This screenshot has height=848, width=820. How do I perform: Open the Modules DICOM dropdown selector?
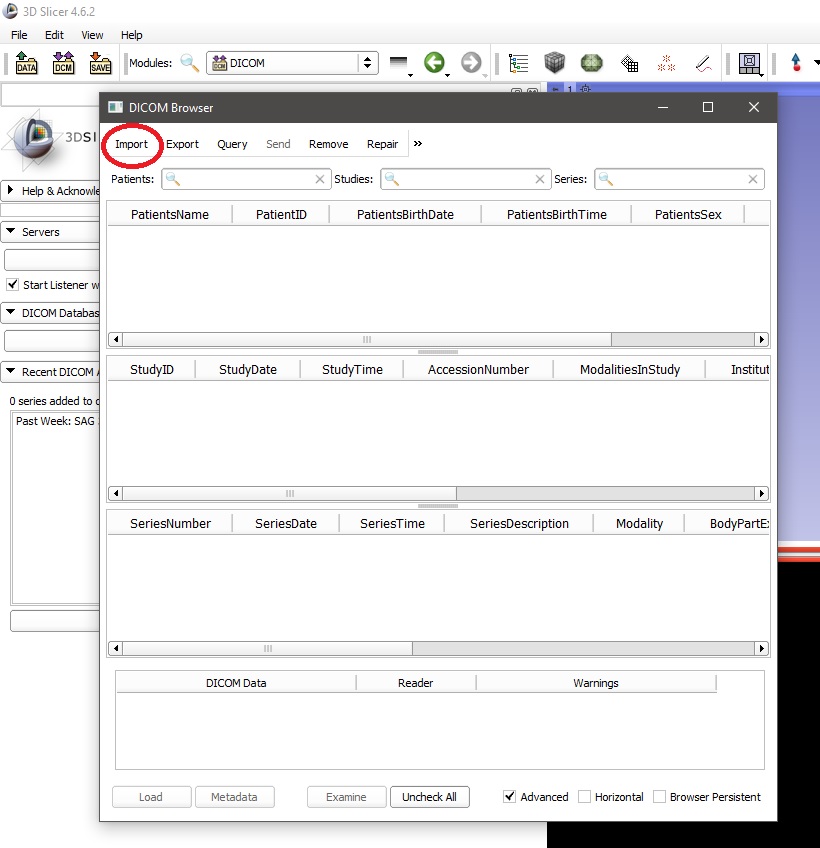coord(292,63)
